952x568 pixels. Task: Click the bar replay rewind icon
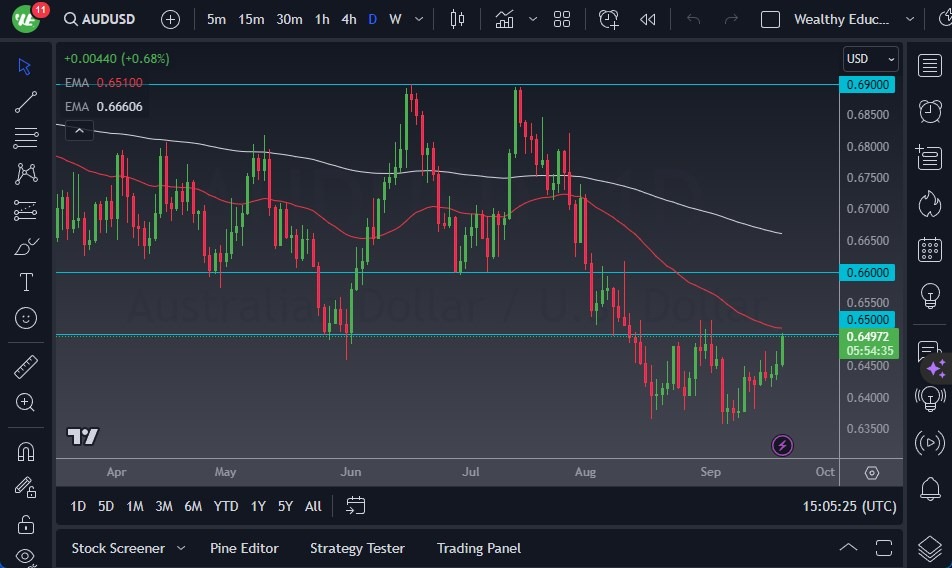(x=648, y=19)
